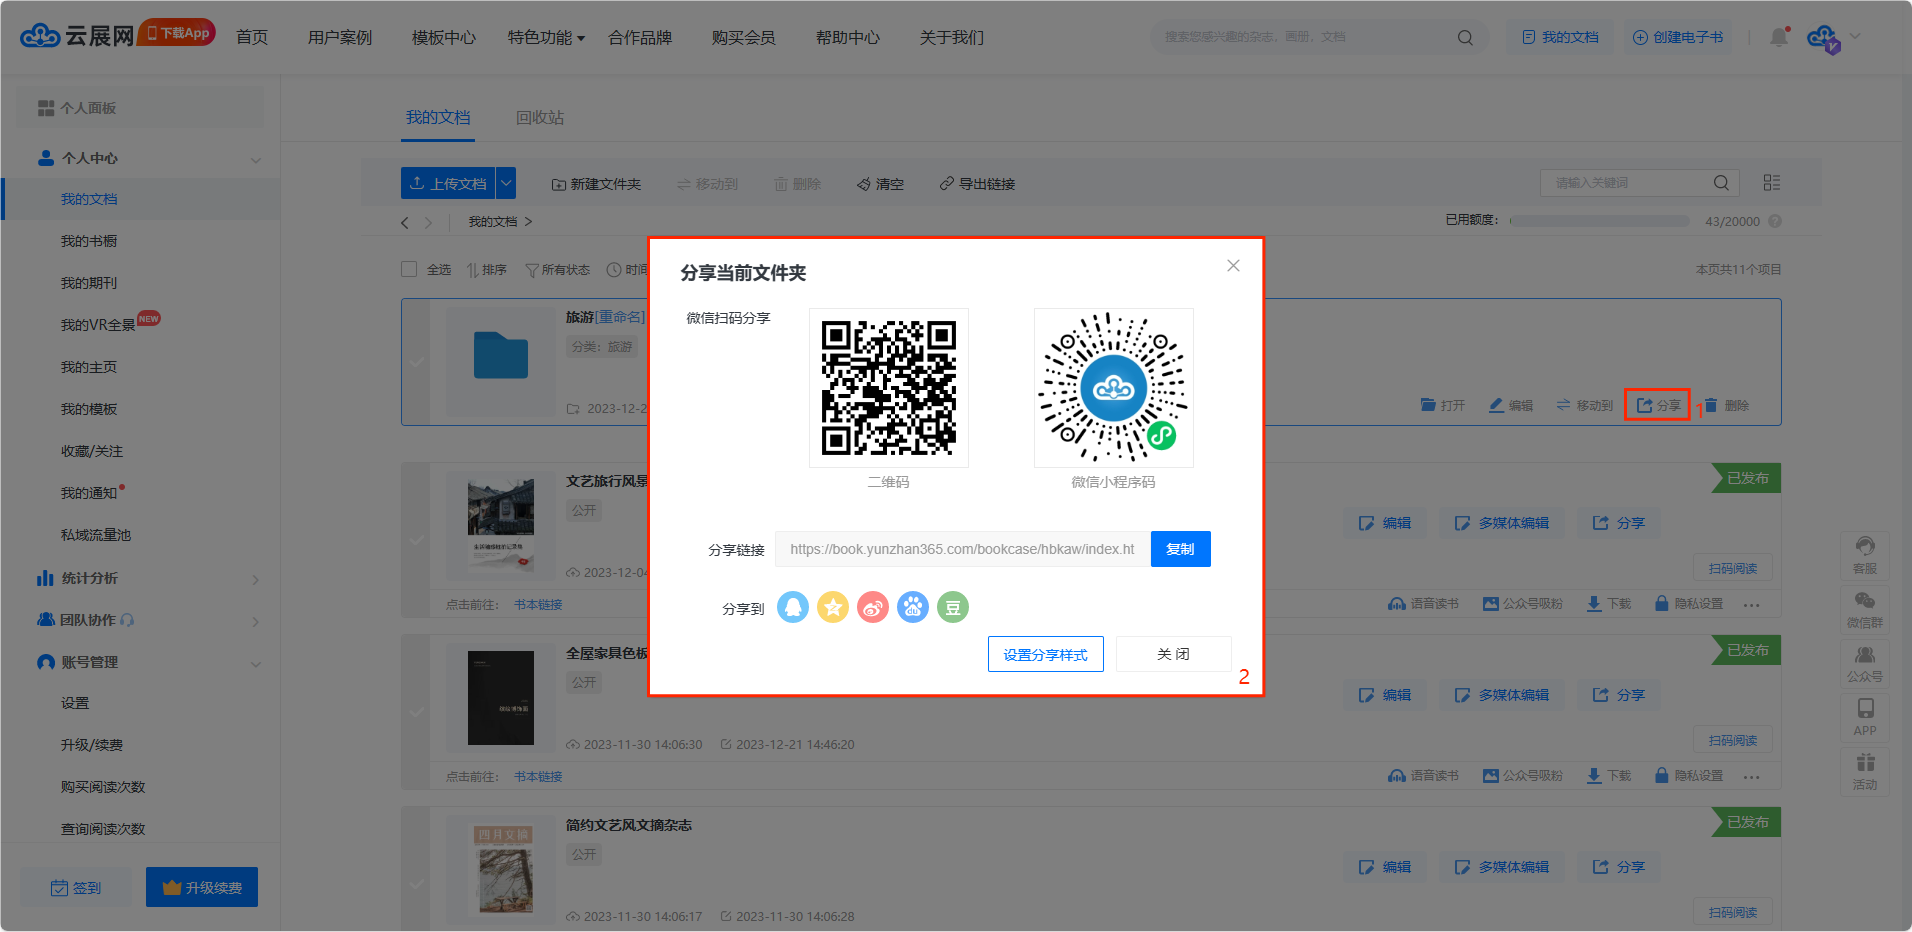Click the 已用额度 usage progress bar
Screen dimensions: 1912x932
(x=1598, y=221)
